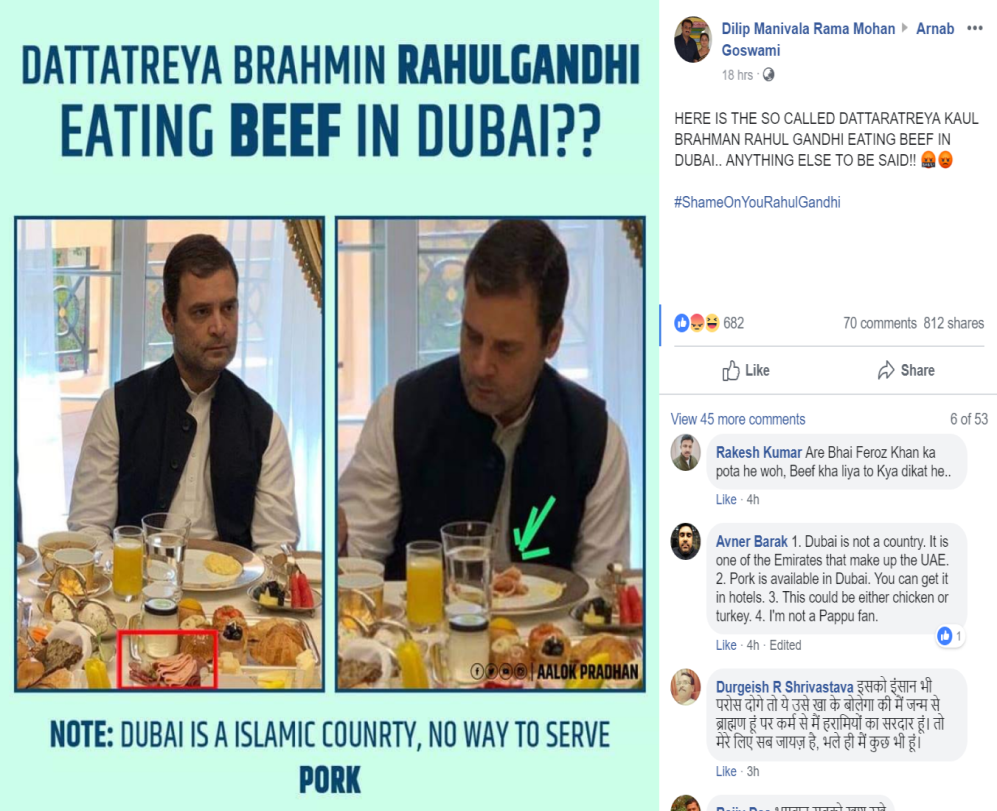
Task: Like Rakesh Kumar's comment
Action: pos(725,499)
